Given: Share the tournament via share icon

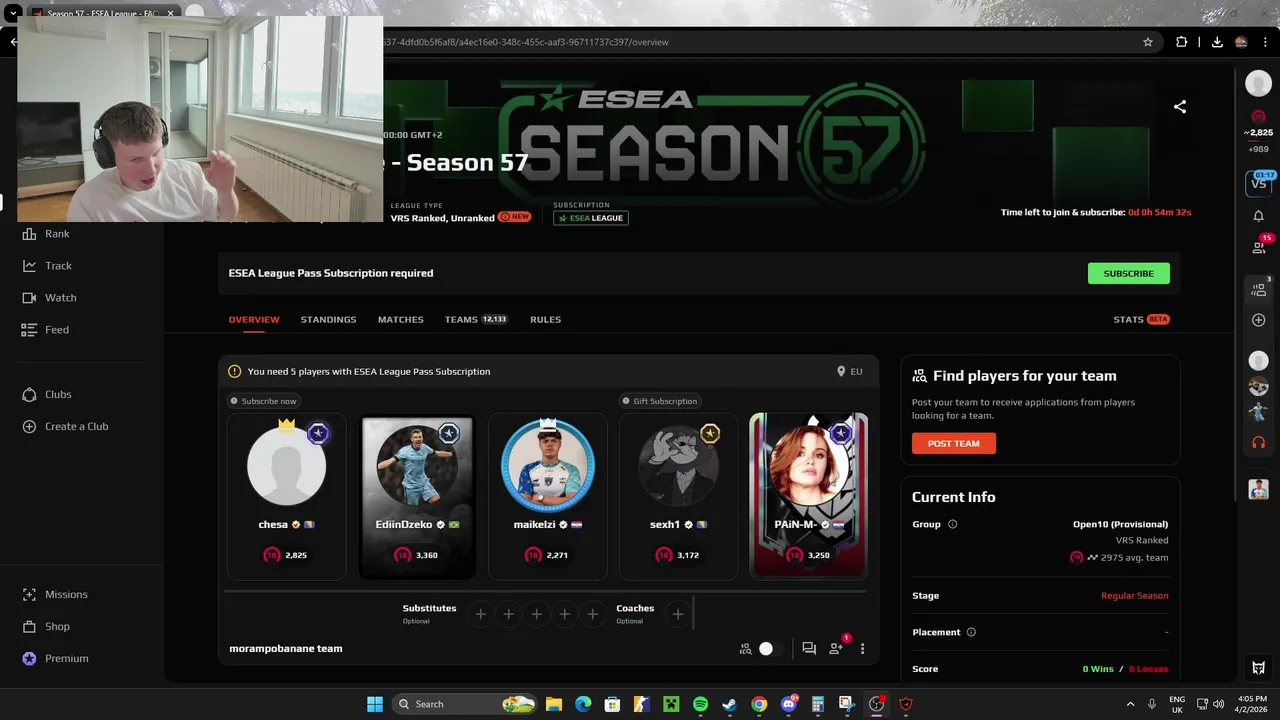Looking at the screenshot, I should [x=1180, y=106].
